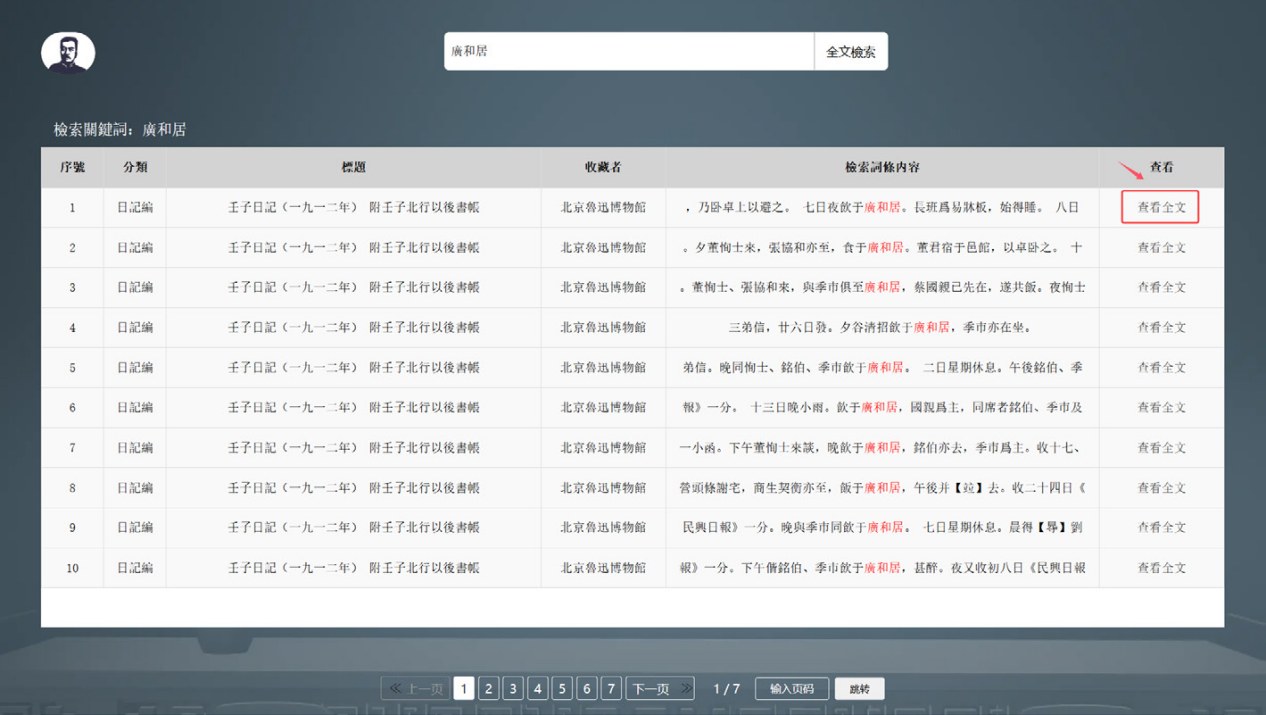Viewport: 1266px width, 715px height.
Task: Open 查看全文 for result row 1
Action: coord(1161,208)
